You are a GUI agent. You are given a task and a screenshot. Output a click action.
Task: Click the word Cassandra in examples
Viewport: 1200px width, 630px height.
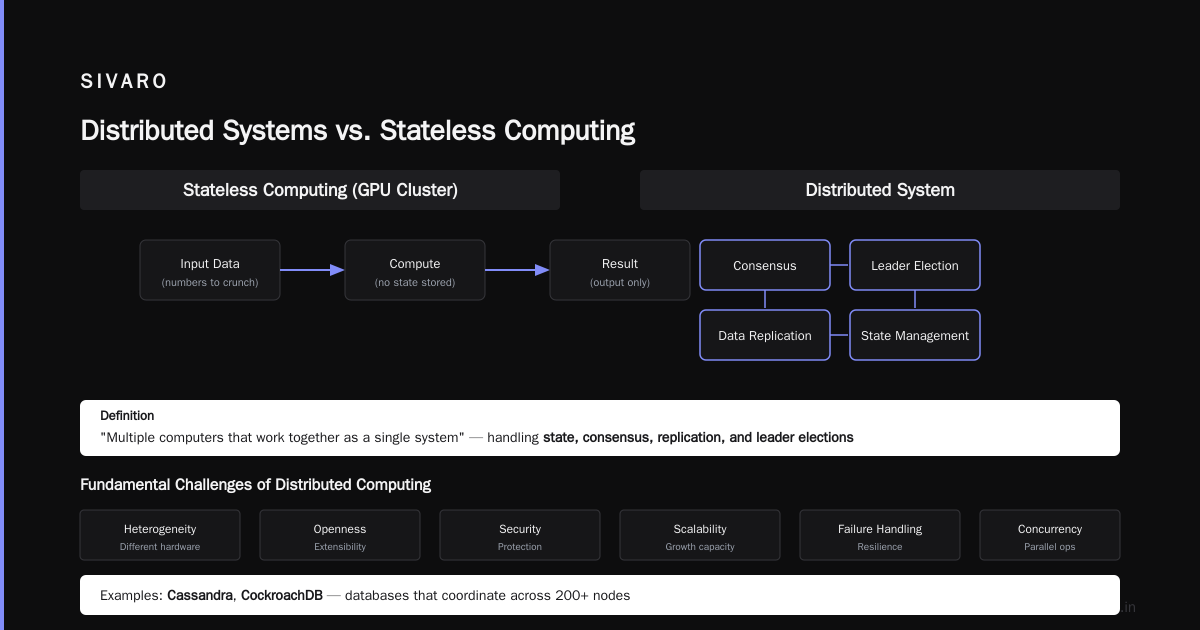pos(200,595)
